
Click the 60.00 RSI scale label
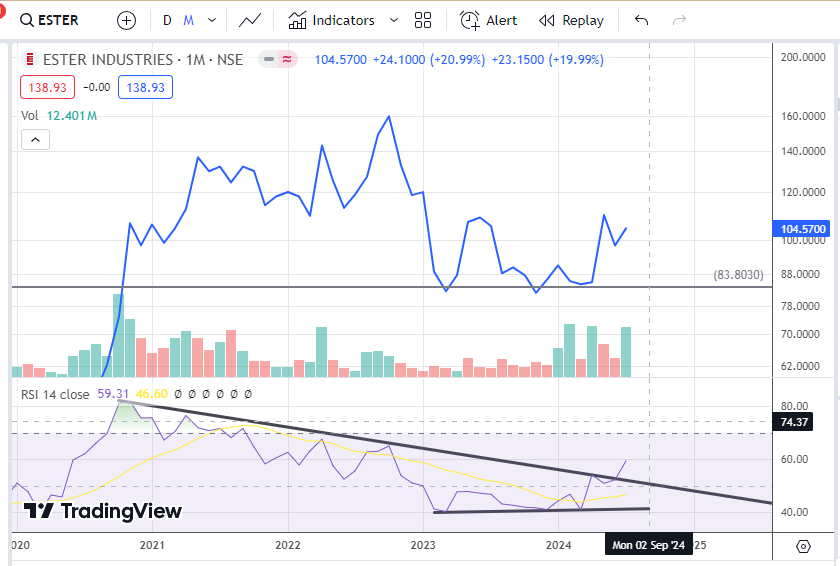[794, 459]
